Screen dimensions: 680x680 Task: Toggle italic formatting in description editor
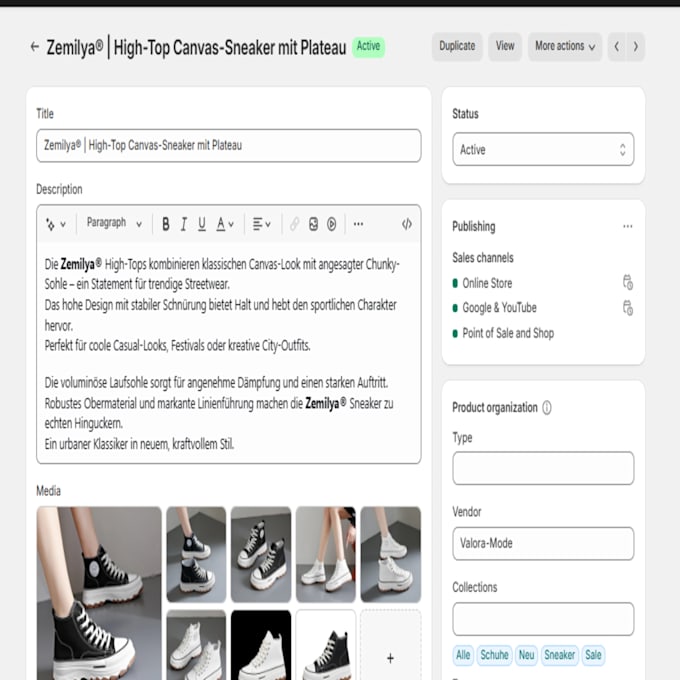pyautogui.click(x=183, y=224)
